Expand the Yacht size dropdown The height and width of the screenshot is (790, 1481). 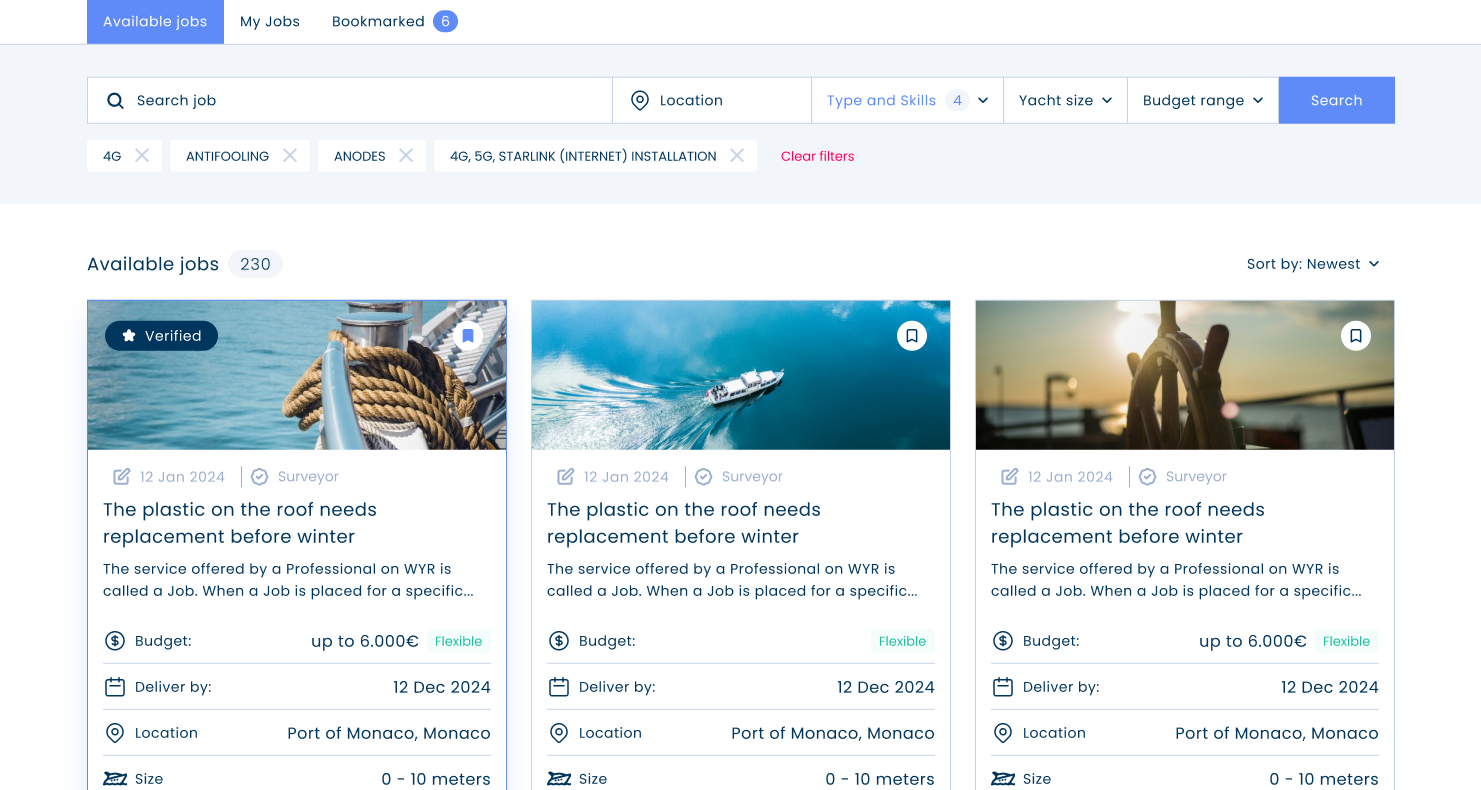(x=1065, y=100)
